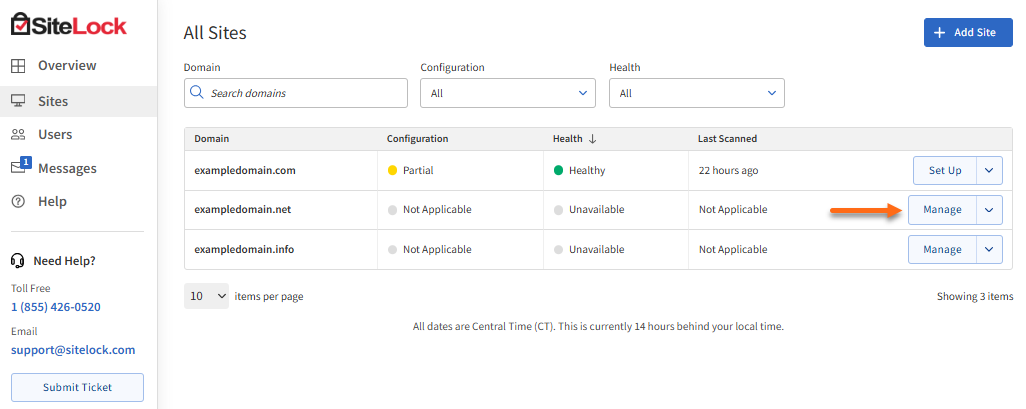Expand the Manage dropdown arrow for exampledomain.info
This screenshot has width=1026, height=409.
(989, 249)
